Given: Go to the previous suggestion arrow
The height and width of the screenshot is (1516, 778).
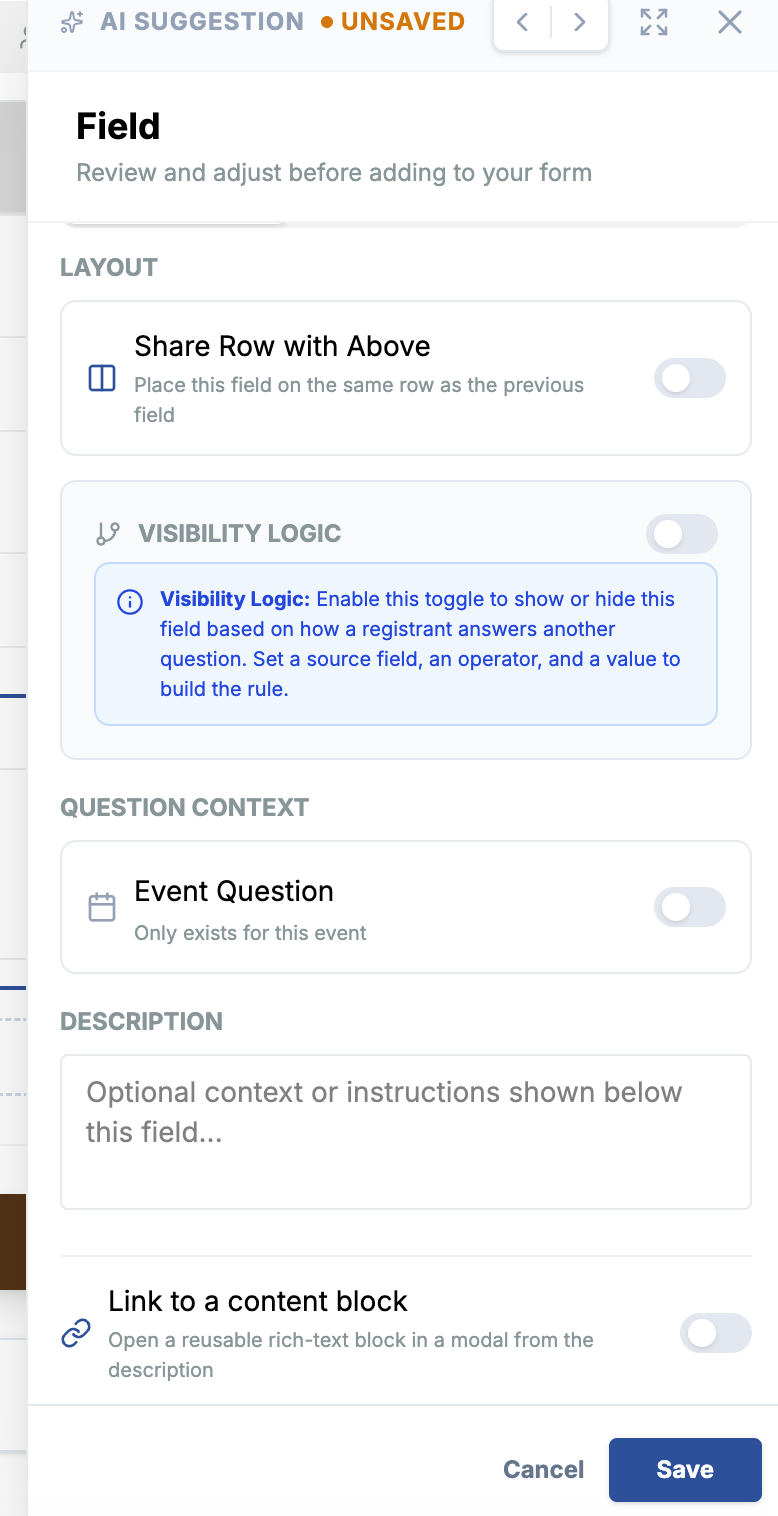Looking at the screenshot, I should click(x=522, y=22).
